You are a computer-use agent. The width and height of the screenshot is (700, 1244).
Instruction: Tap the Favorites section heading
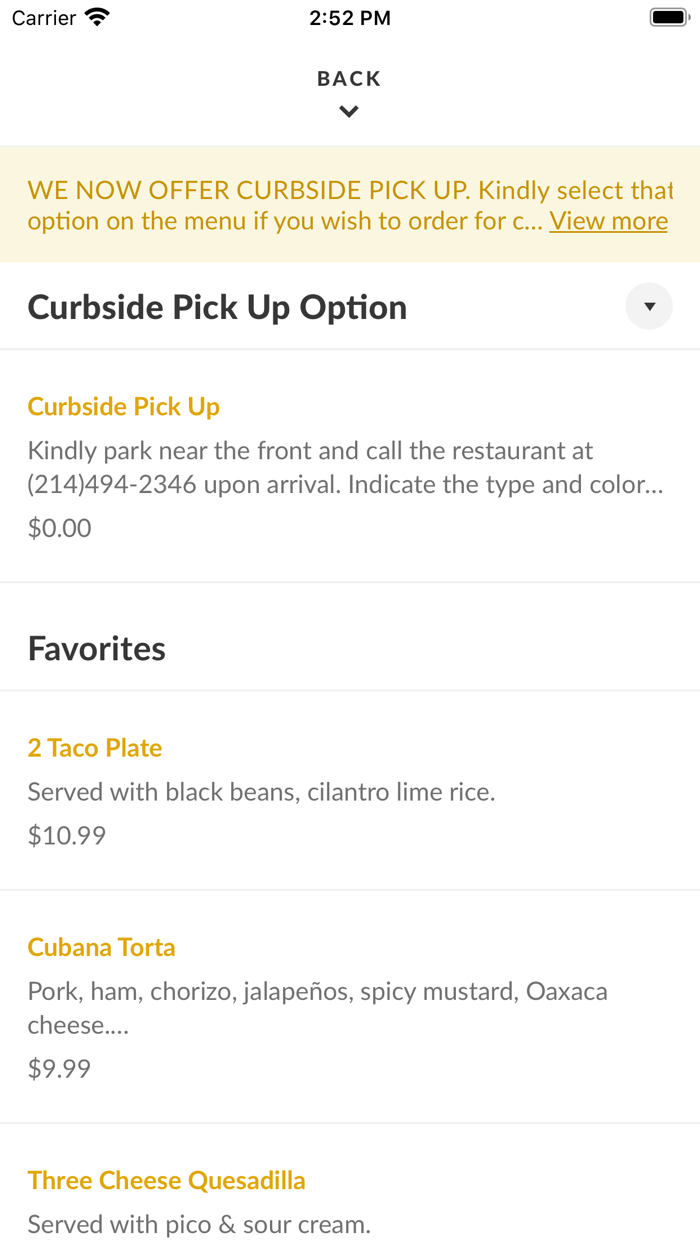(96, 649)
